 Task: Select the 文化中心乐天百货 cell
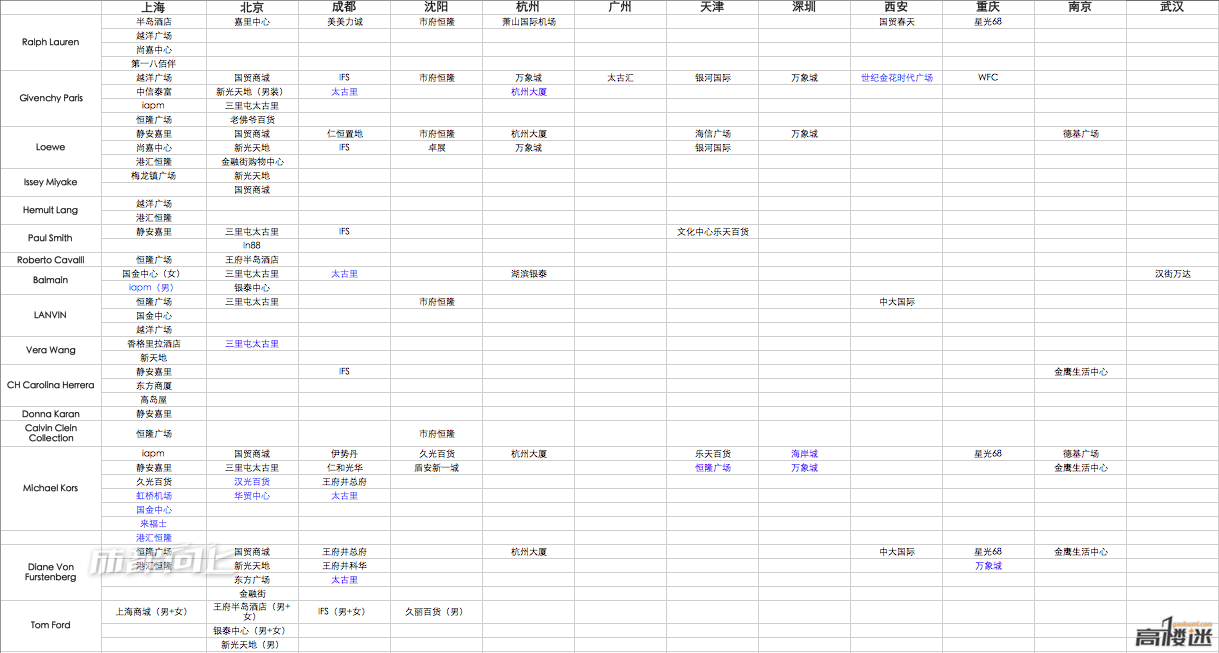tap(713, 231)
